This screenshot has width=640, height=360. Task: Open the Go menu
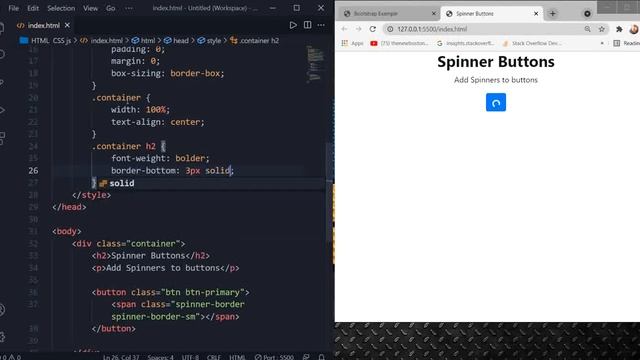(110, 8)
